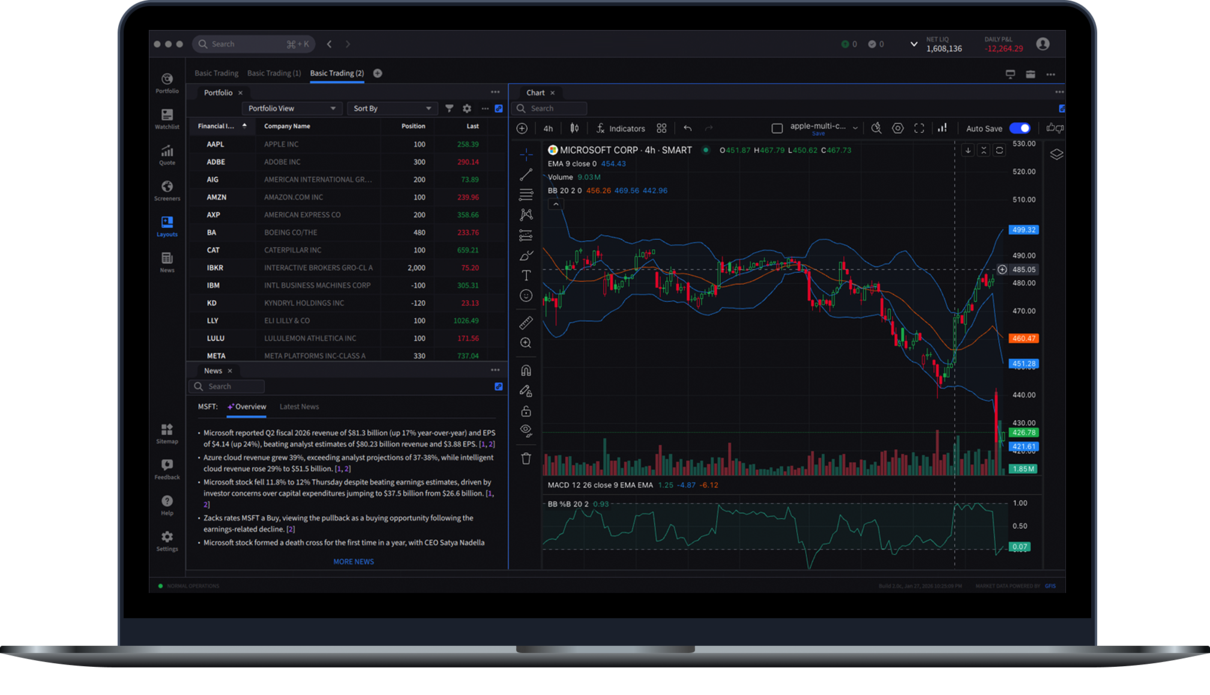The height and width of the screenshot is (695, 1210).
Task: Open the Sitemap sidebar icon
Action: click(x=167, y=433)
